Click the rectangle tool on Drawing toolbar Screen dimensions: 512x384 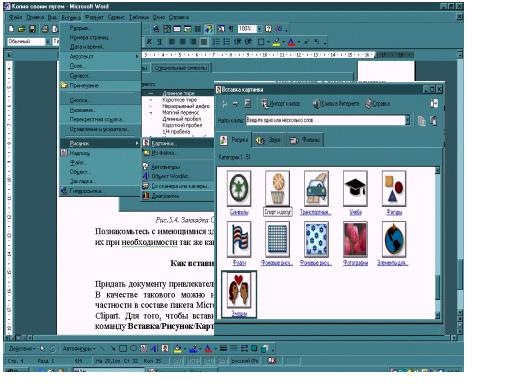click(123, 349)
